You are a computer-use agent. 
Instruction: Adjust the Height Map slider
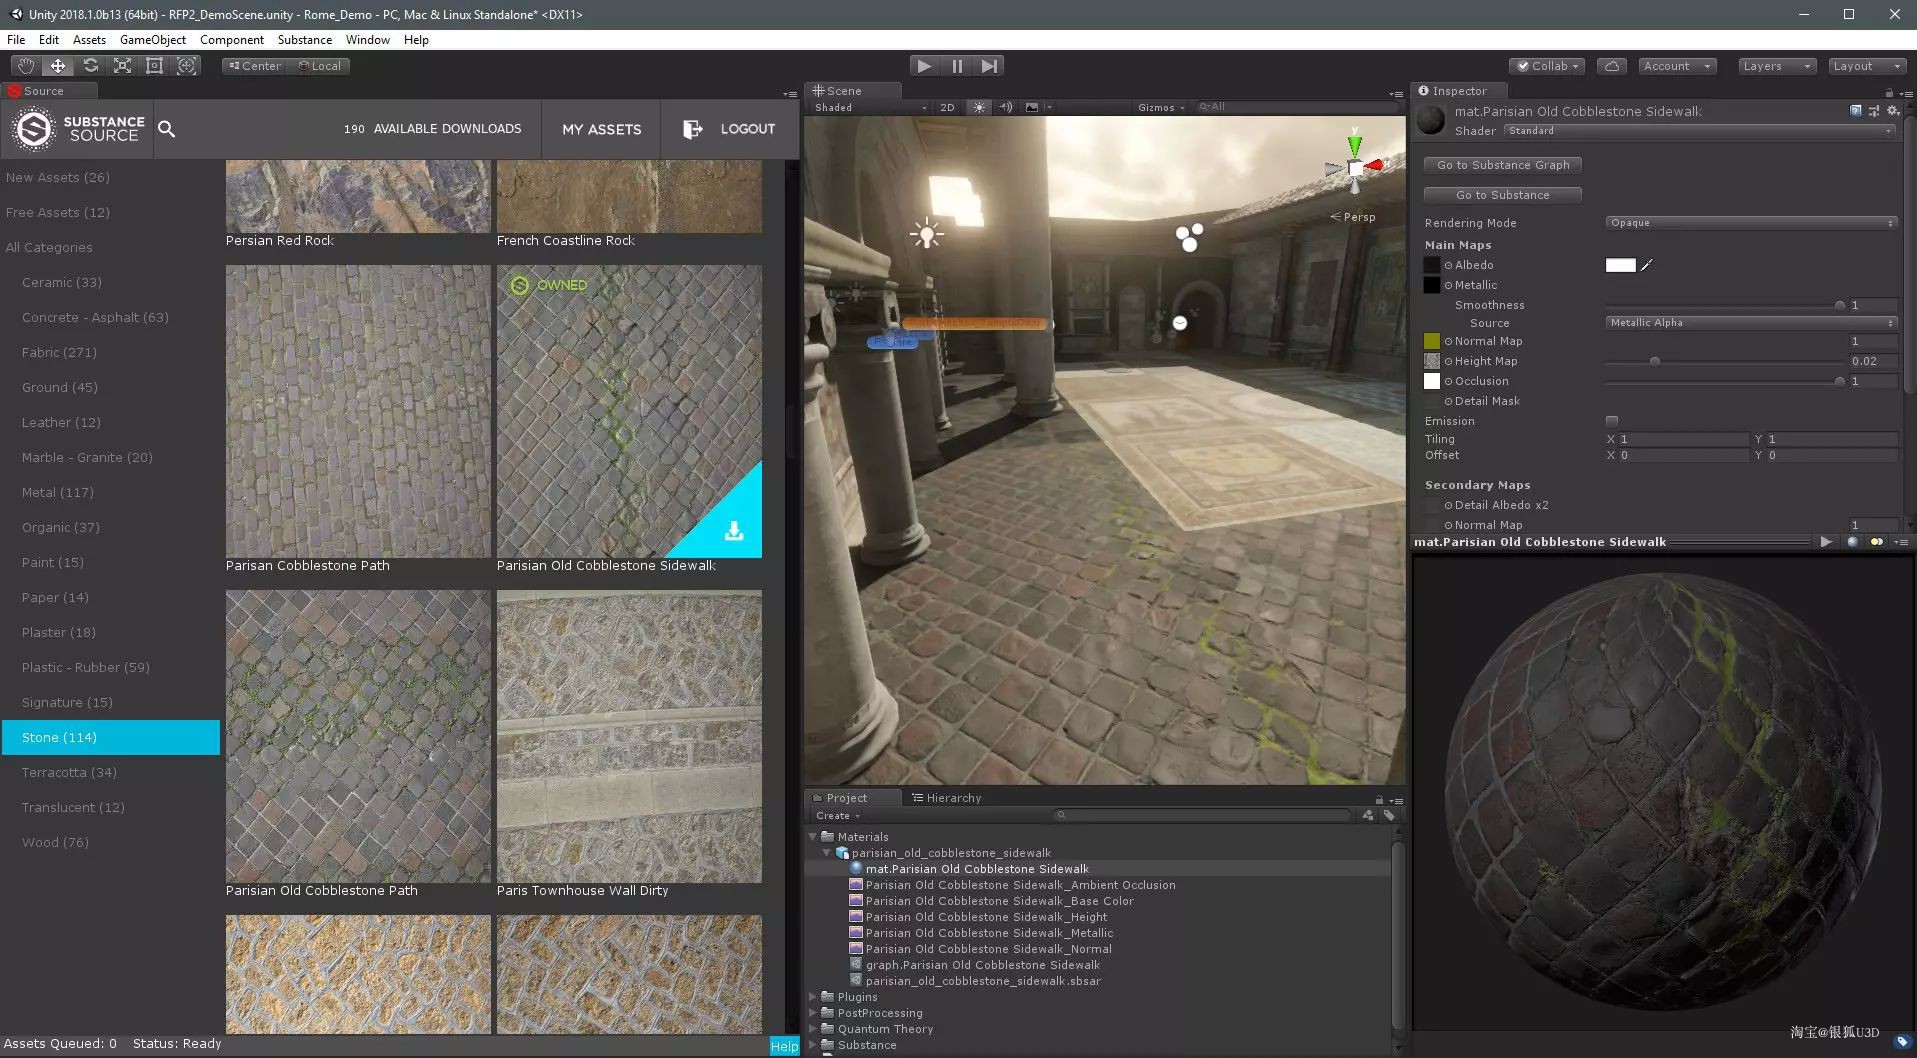1725,361
